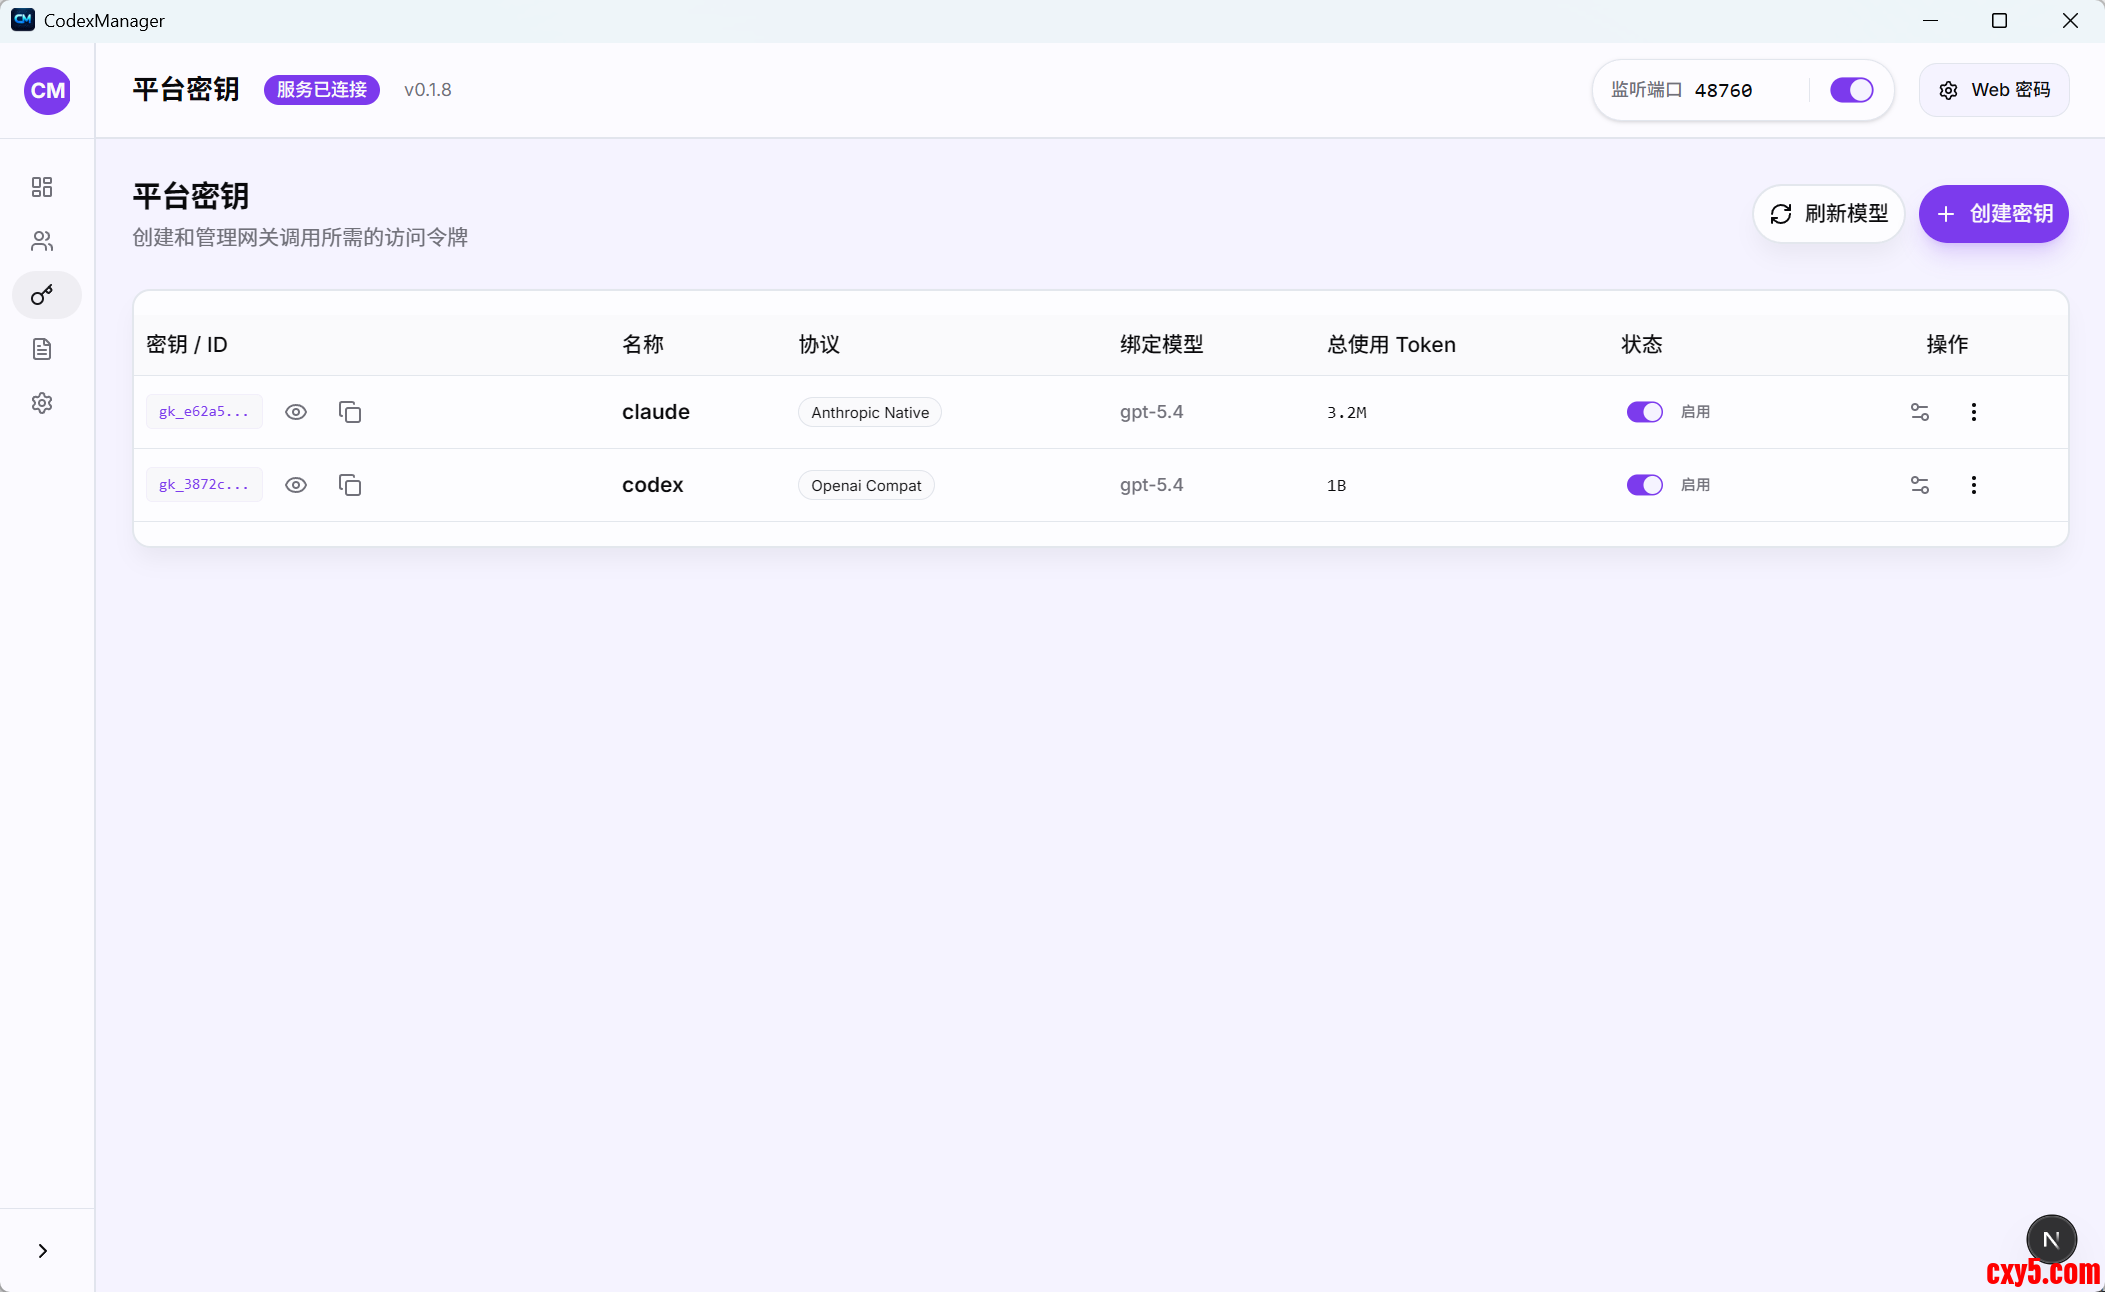Image resolution: width=2105 pixels, height=1292 pixels.
Task: Open the logs document icon in sidebar
Action: point(42,349)
